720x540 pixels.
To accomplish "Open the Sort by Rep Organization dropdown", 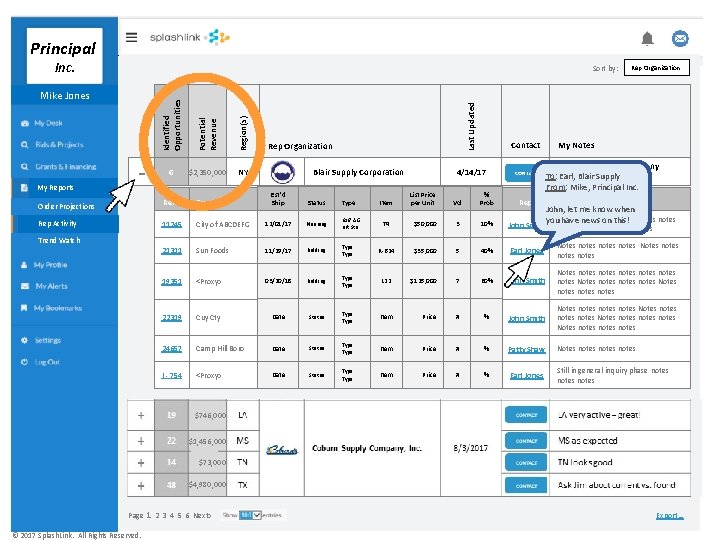I will 657,68.
